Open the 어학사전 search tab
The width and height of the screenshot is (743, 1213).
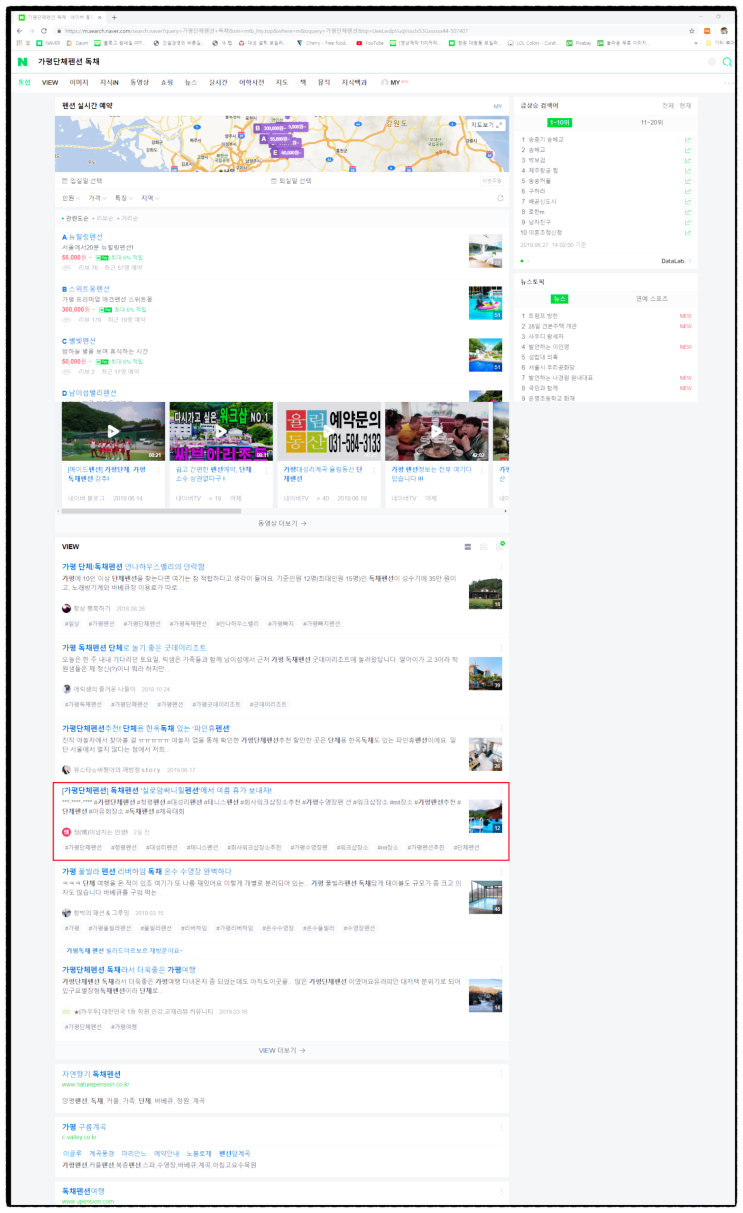coord(251,82)
